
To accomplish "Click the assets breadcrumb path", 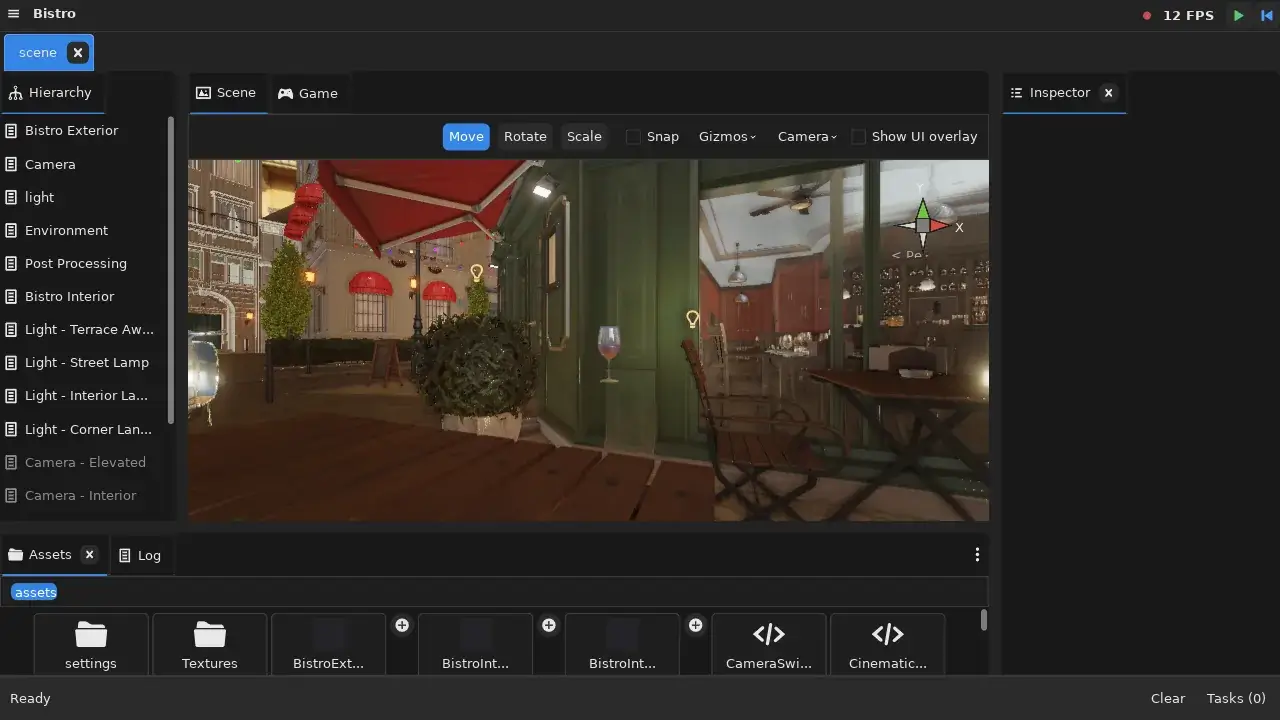I will click(x=35, y=592).
